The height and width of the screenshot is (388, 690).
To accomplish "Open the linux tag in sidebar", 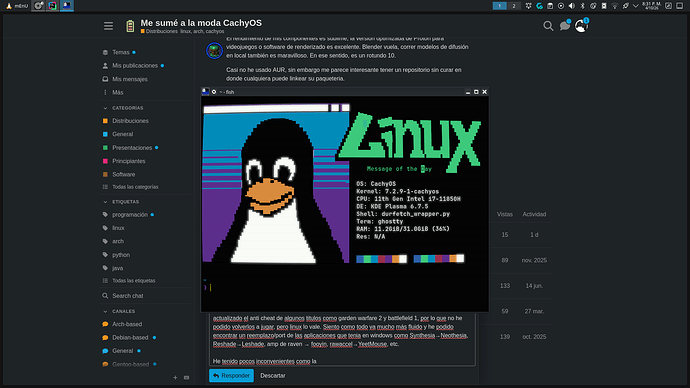I will tap(118, 228).
